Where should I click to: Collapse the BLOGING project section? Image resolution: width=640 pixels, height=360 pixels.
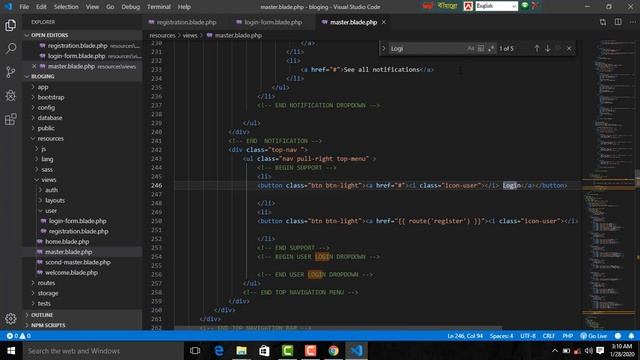[82, 76]
